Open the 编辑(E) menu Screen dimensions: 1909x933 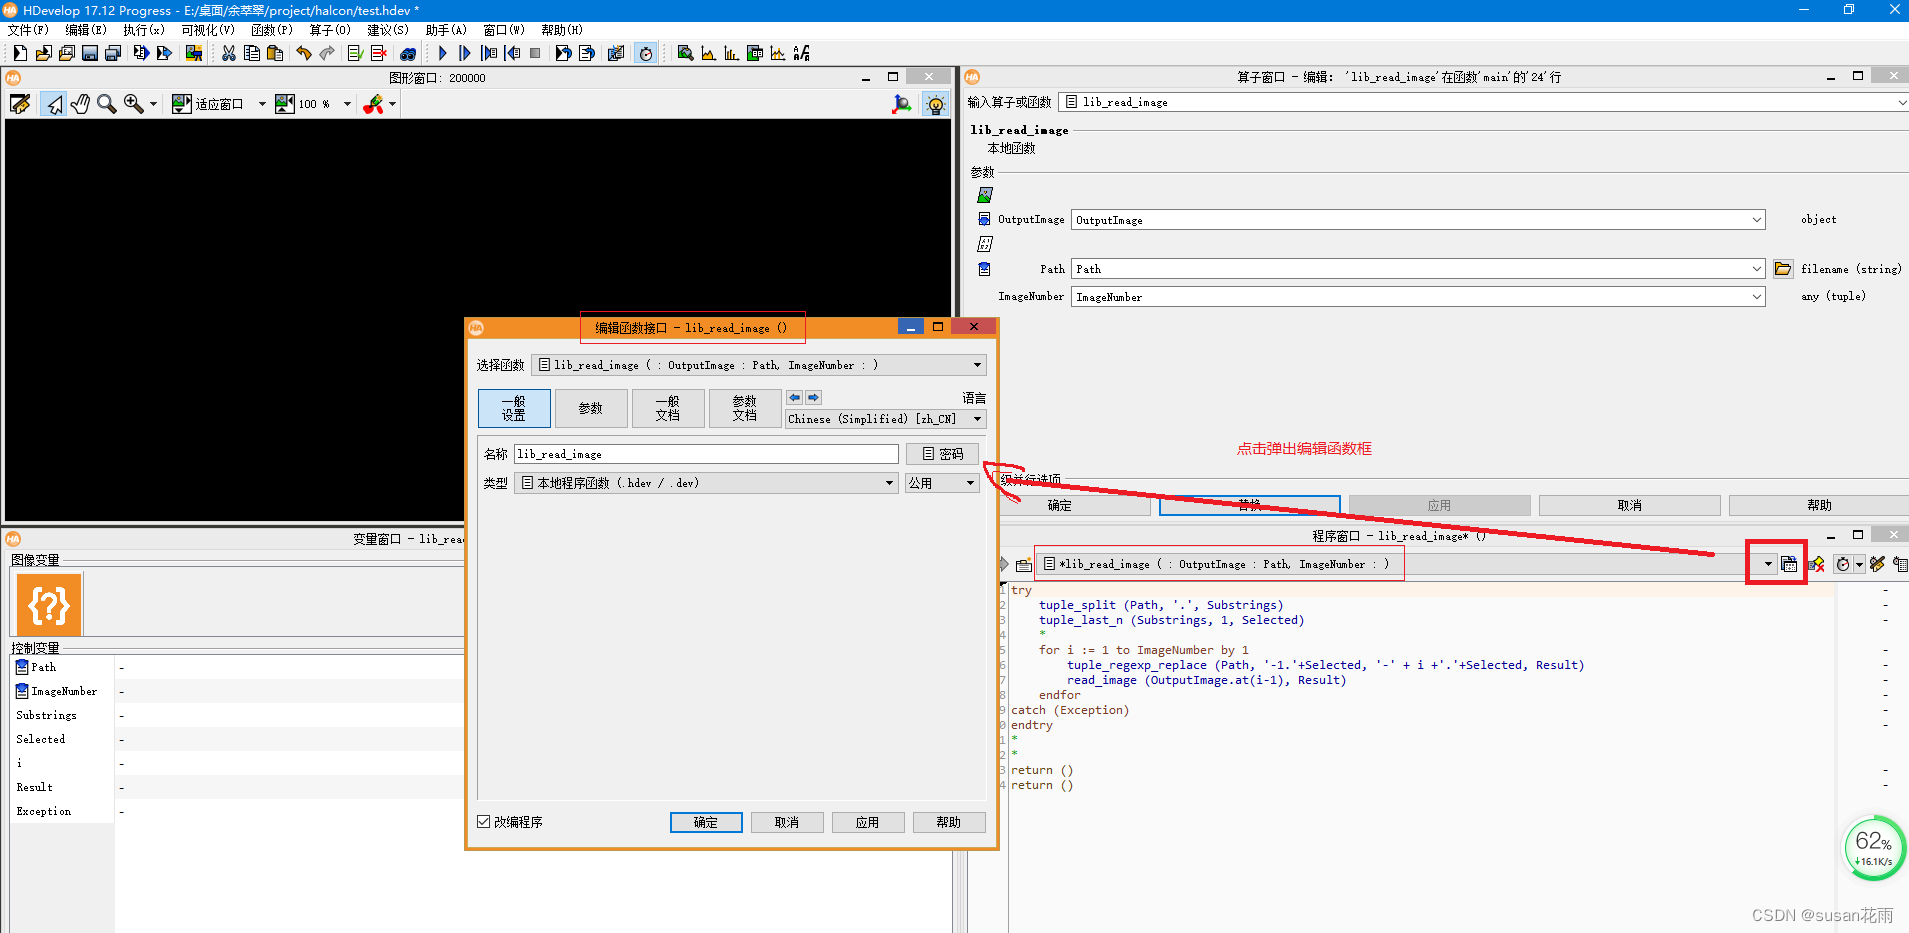tap(86, 30)
